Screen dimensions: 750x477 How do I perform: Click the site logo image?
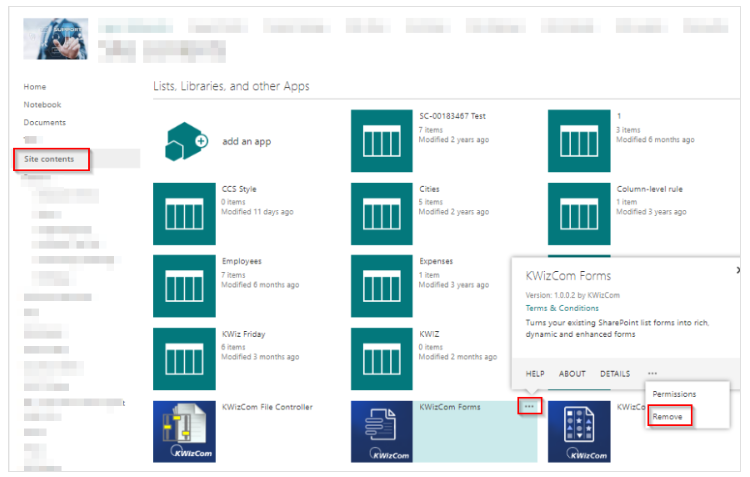pos(55,39)
